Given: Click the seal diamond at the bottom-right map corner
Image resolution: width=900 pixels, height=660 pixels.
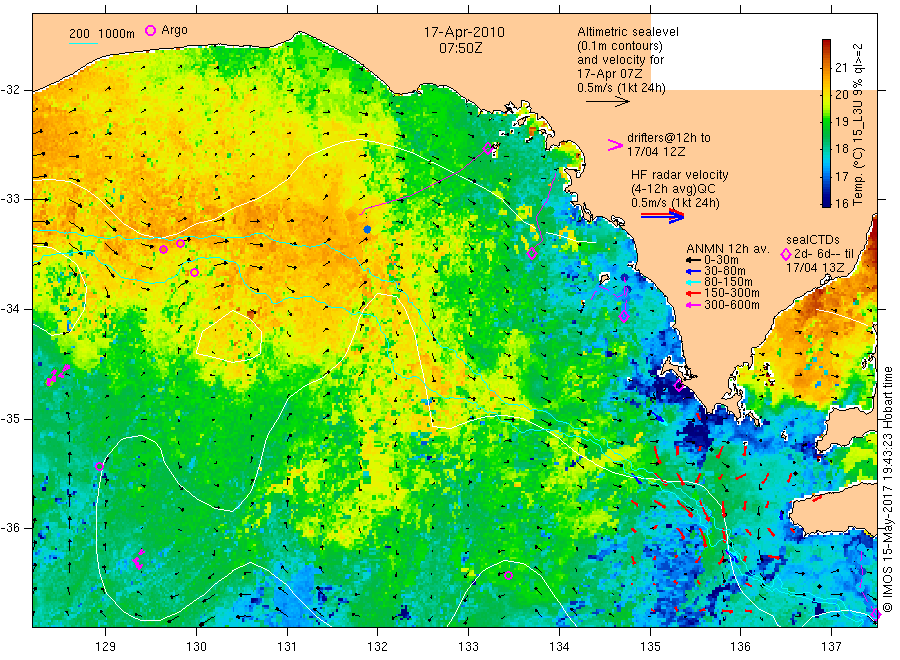Looking at the screenshot, I should [875, 614].
